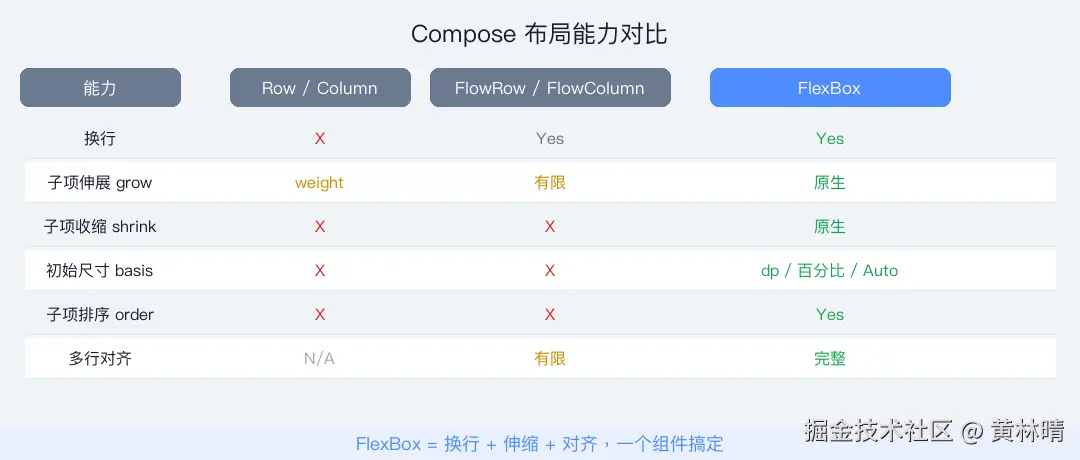Click the Compose 布局能力对比 title
1080x460 pixels.
[x=539, y=34]
